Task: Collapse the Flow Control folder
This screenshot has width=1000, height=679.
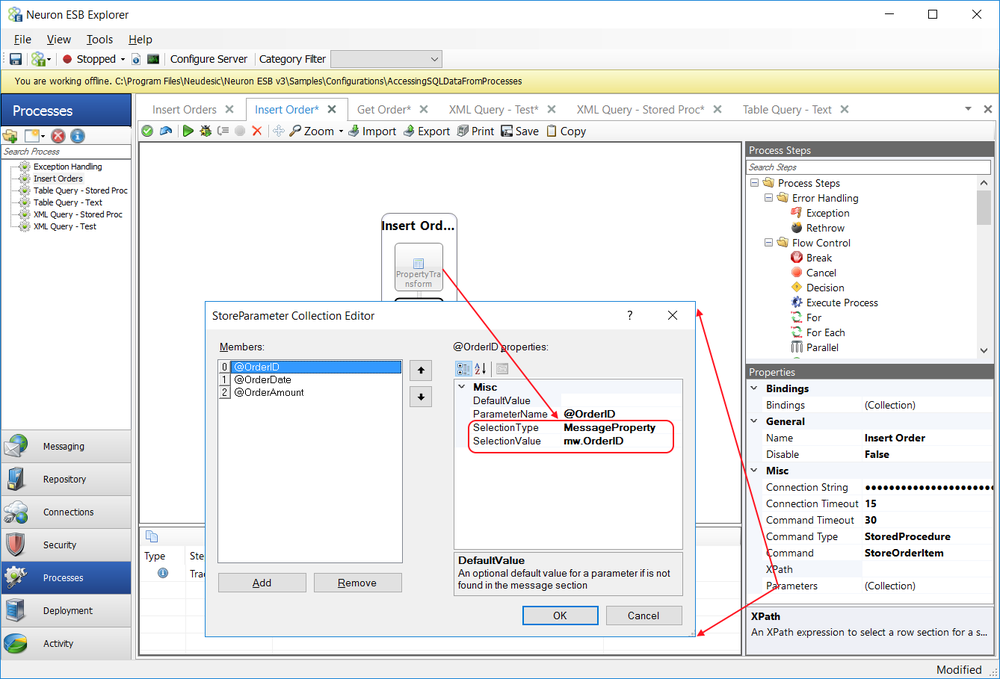Action: (768, 243)
